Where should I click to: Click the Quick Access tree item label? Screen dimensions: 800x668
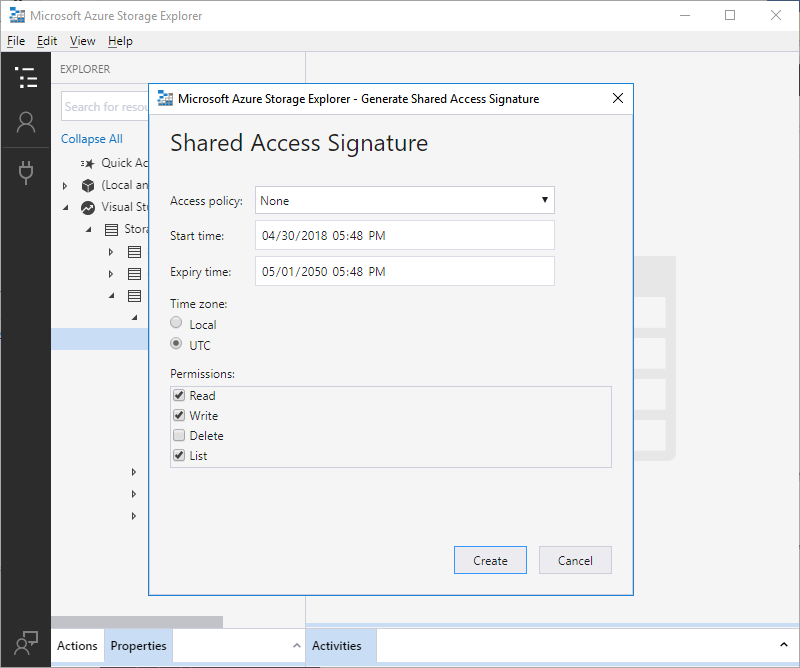tap(124, 163)
